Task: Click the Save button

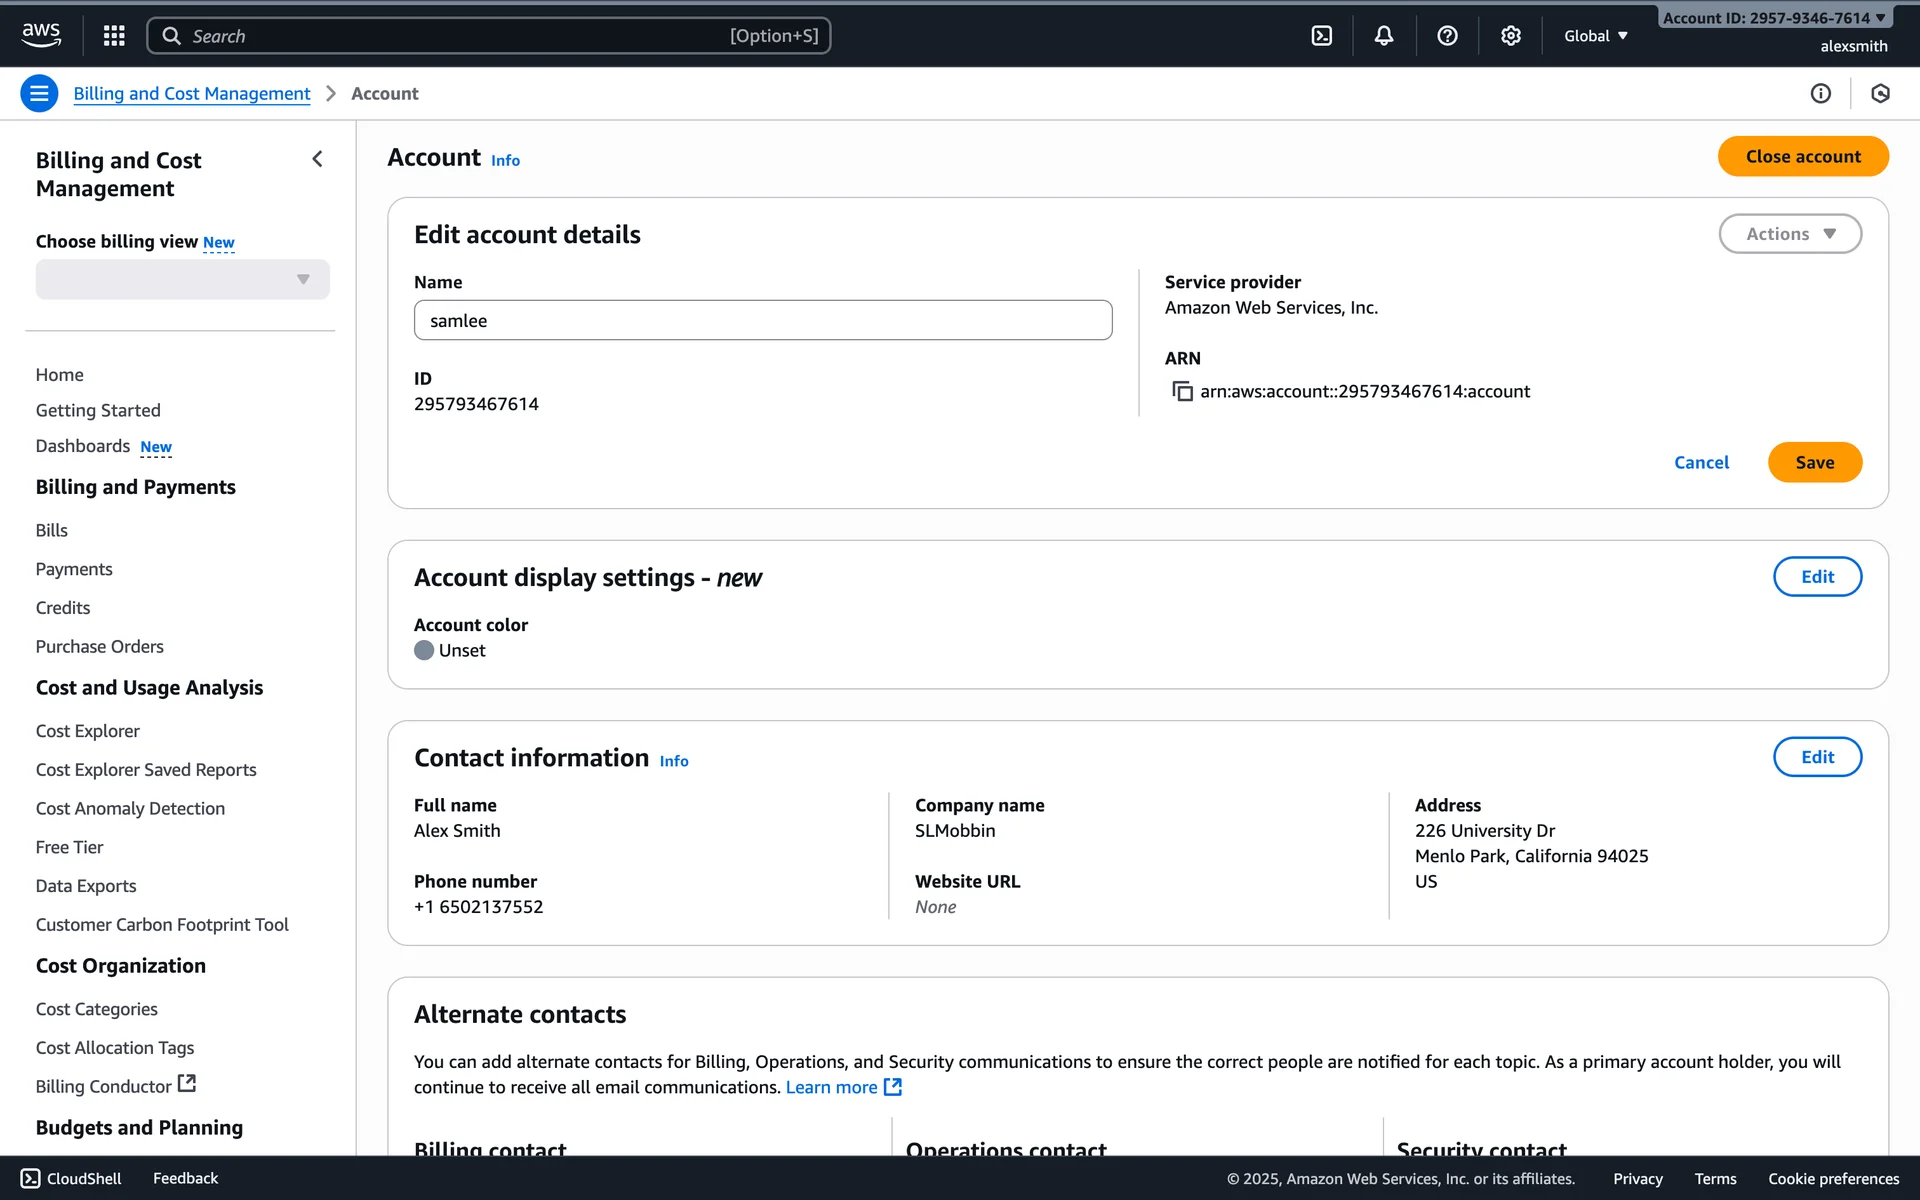Action: pos(1813,462)
